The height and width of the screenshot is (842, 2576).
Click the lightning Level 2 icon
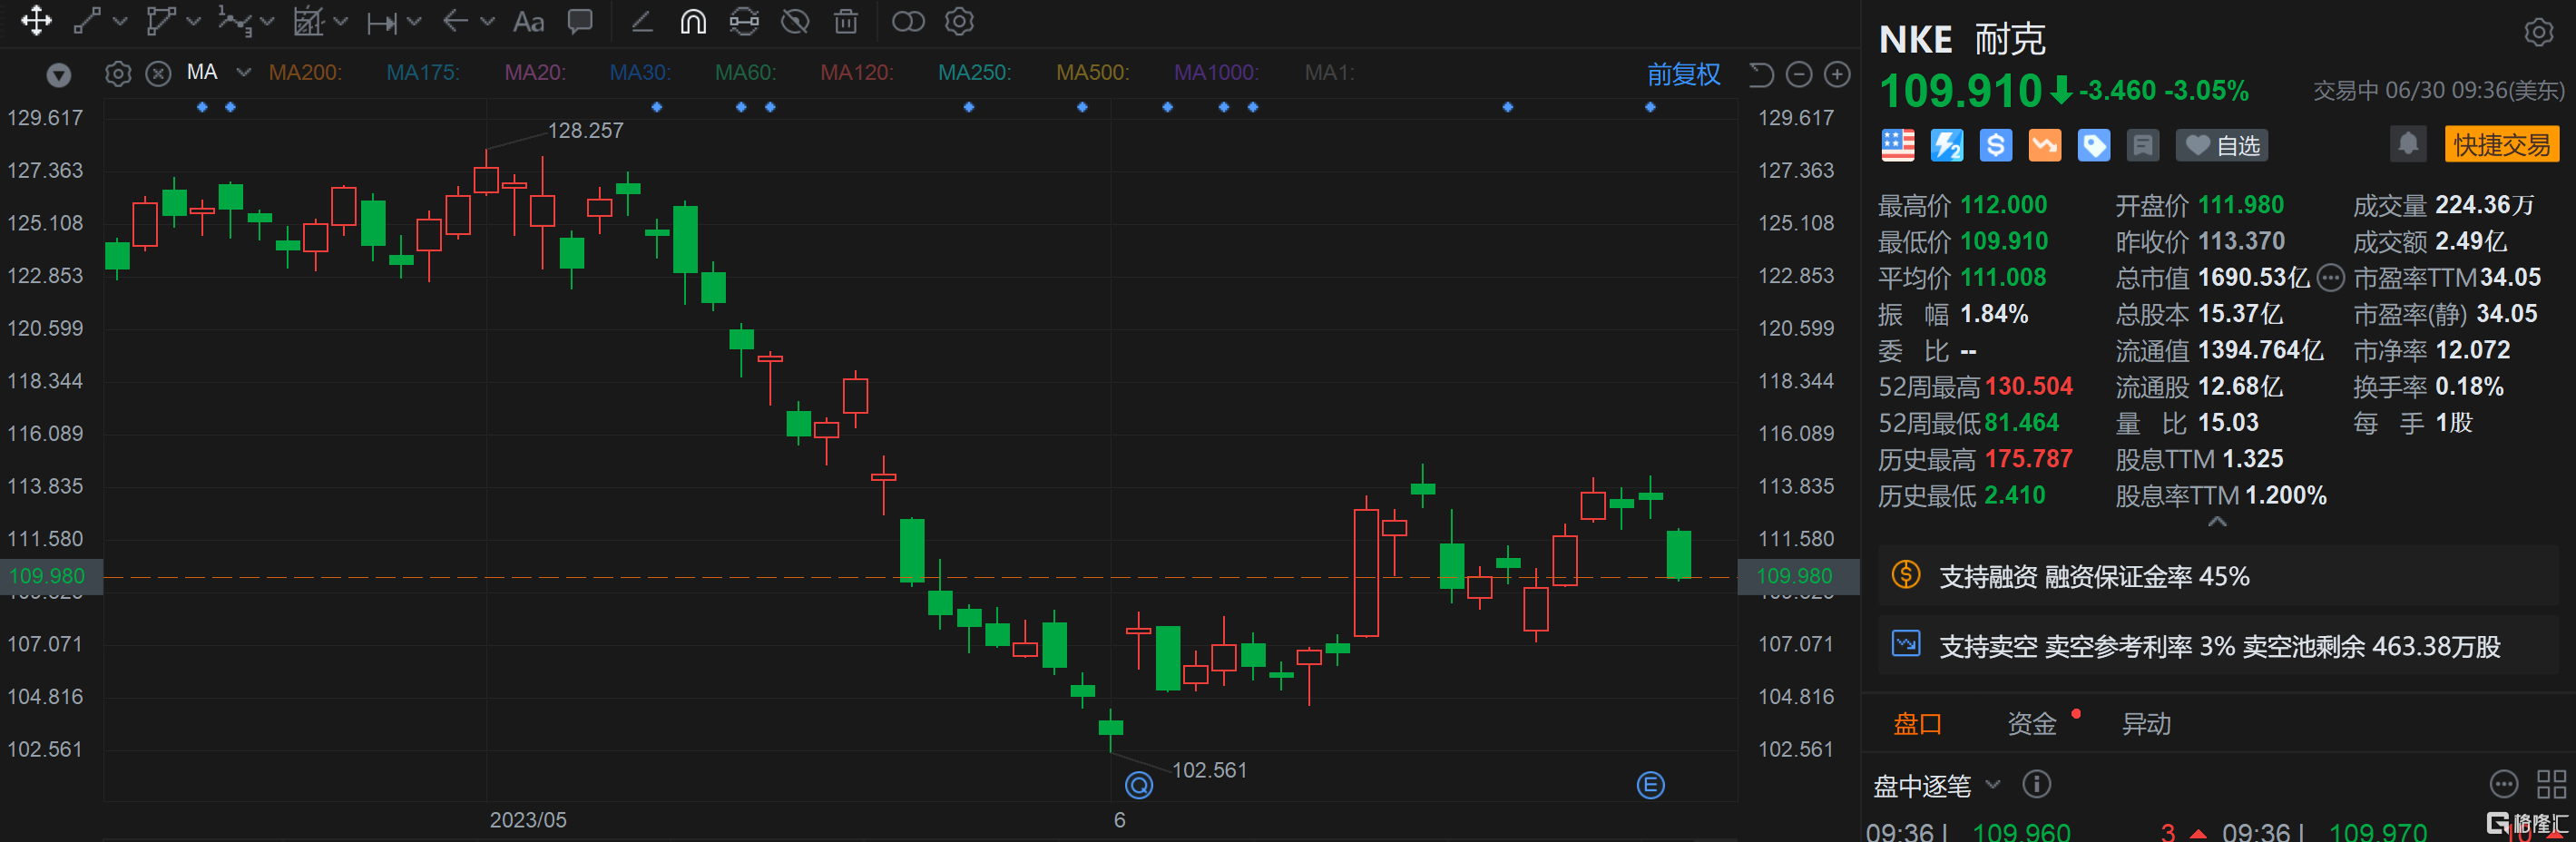click(x=1946, y=145)
